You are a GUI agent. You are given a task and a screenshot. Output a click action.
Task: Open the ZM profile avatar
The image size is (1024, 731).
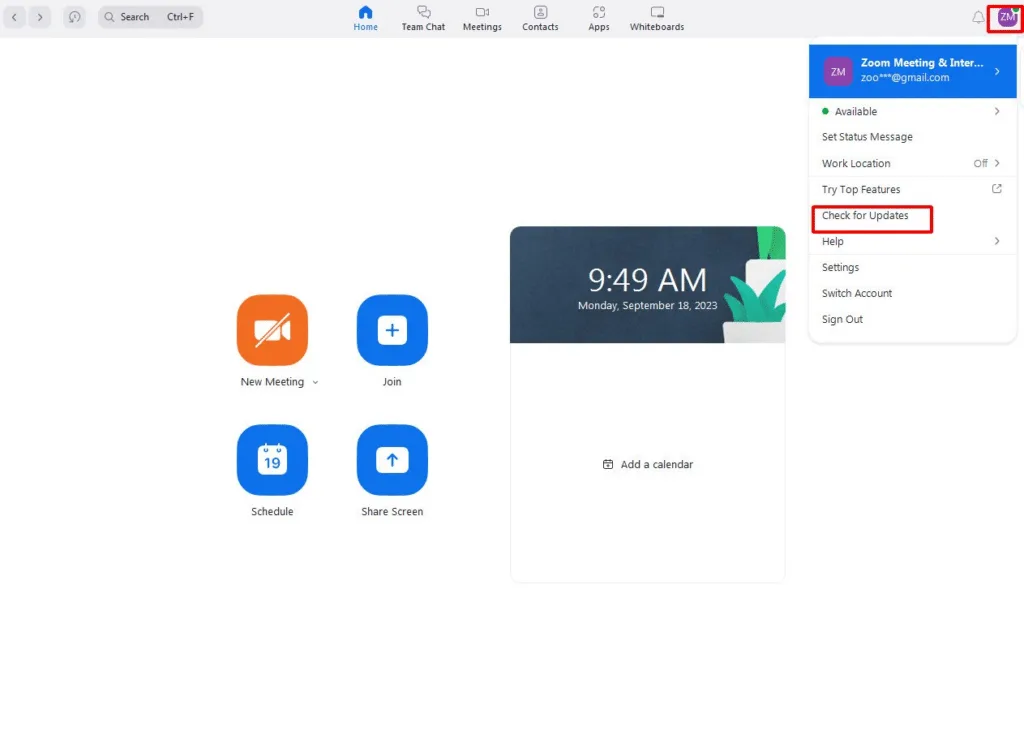1004,18
